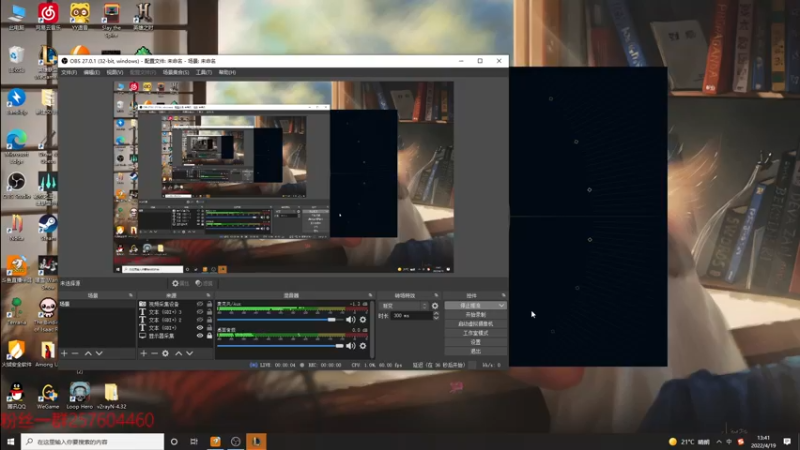
Task: Open the Loop Hero desktop shortcut
Action: tap(80, 395)
